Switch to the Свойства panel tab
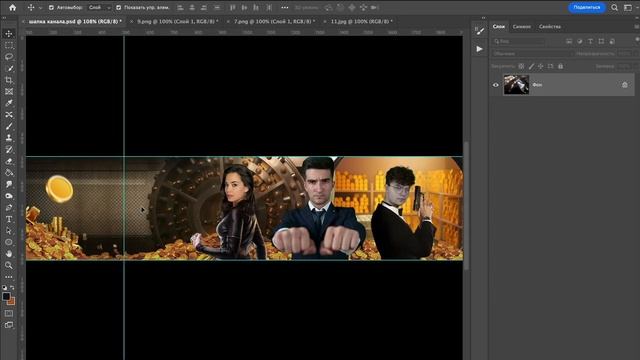This screenshot has width=640, height=360. point(550,27)
